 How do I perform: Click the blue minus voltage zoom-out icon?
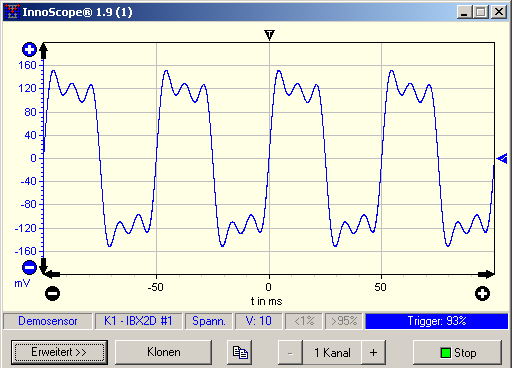tap(29, 267)
